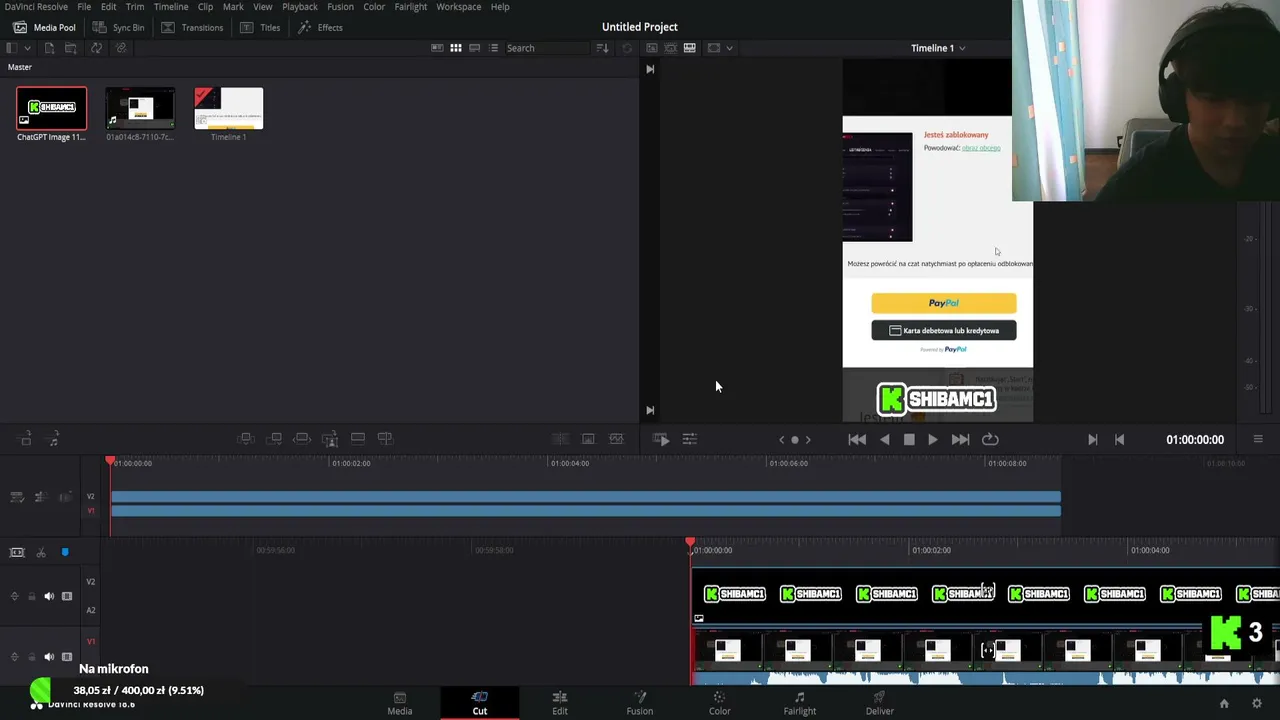1280x720 pixels.
Task: Switch media pool to strip view
Action: [x=475, y=48]
